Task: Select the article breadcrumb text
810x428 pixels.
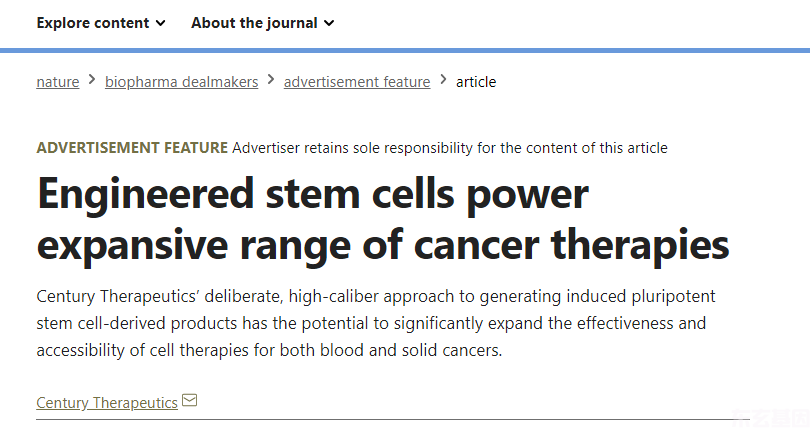Action: (476, 82)
